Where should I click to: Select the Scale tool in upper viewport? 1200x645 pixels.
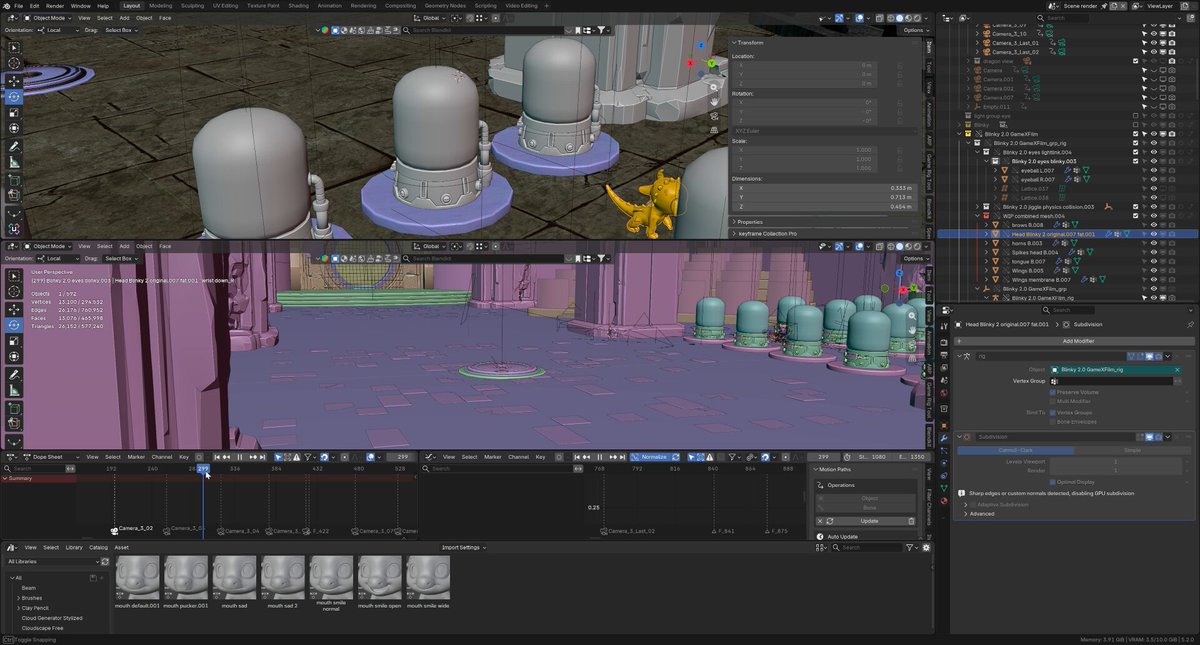(14, 112)
